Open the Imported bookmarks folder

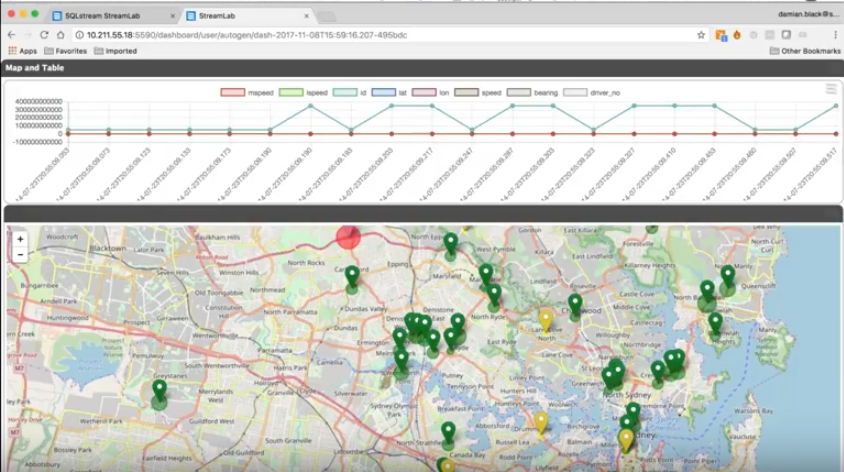[x=115, y=51]
